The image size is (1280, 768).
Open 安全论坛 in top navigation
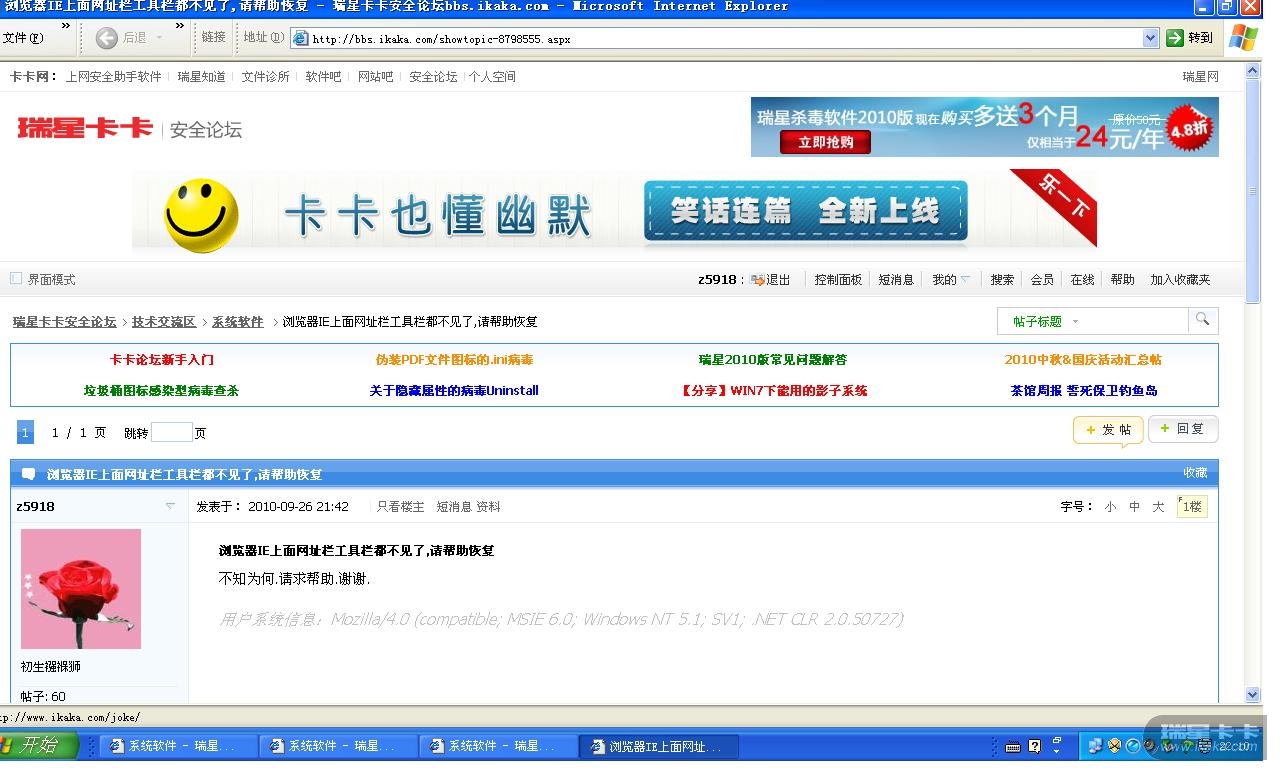[x=433, y=77]
